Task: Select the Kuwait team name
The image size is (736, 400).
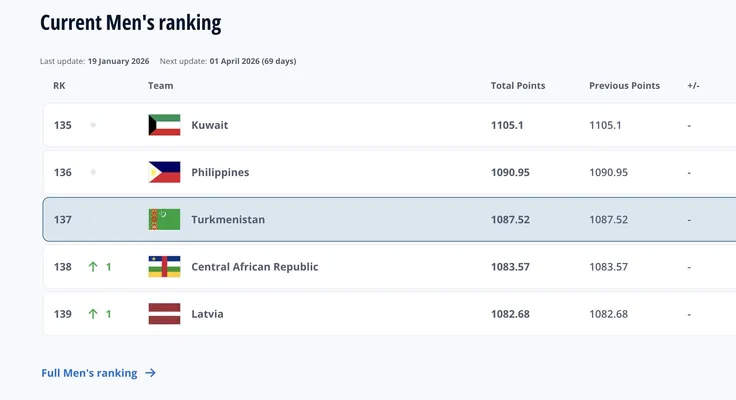Action: pos(209,125)
